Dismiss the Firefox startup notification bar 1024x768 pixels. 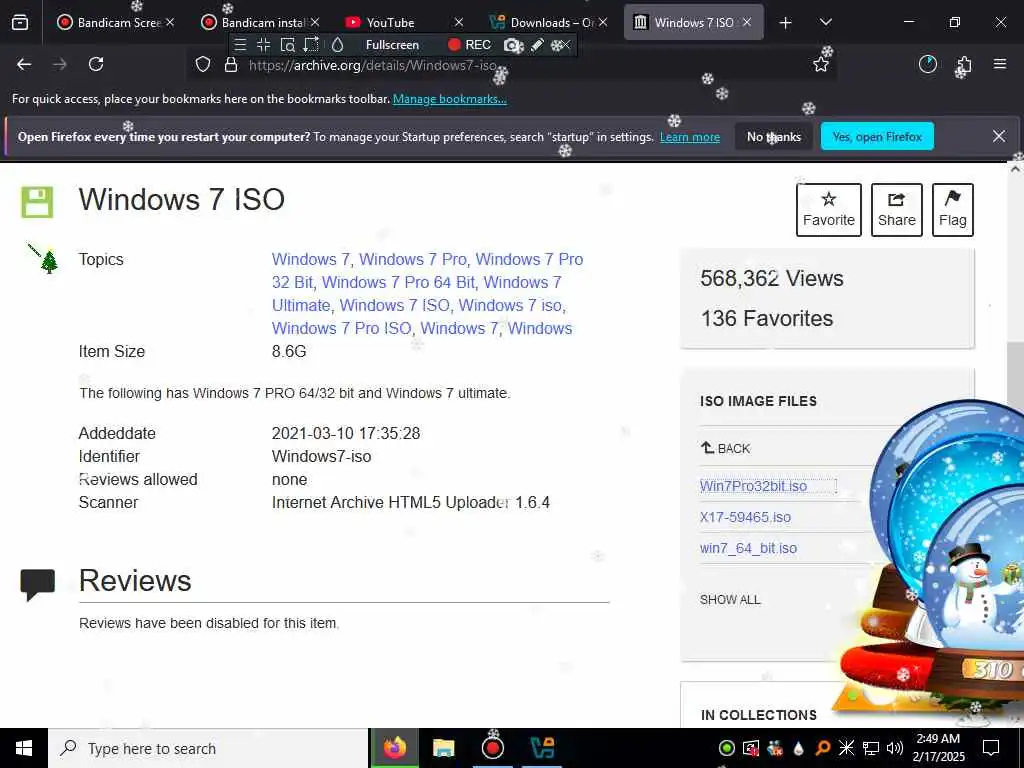[999, 136]
